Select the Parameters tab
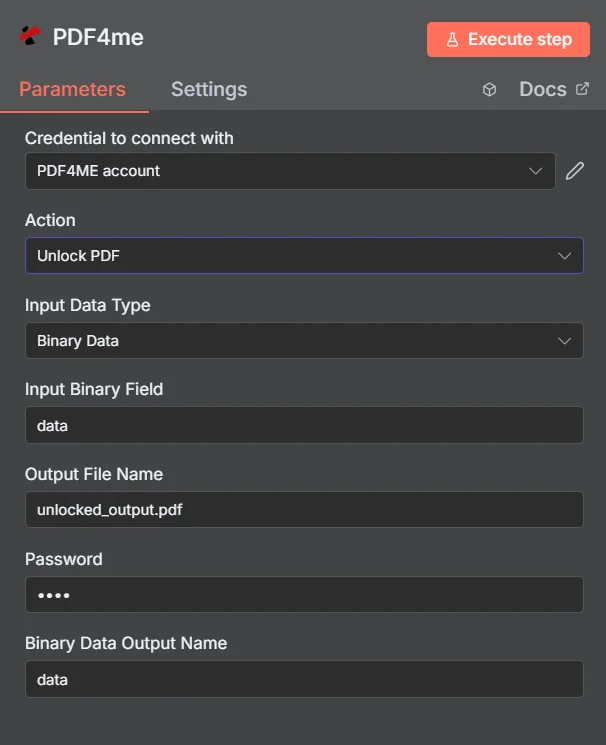The height and width of the screenshot is (745, 606). (x=72, y=89)
